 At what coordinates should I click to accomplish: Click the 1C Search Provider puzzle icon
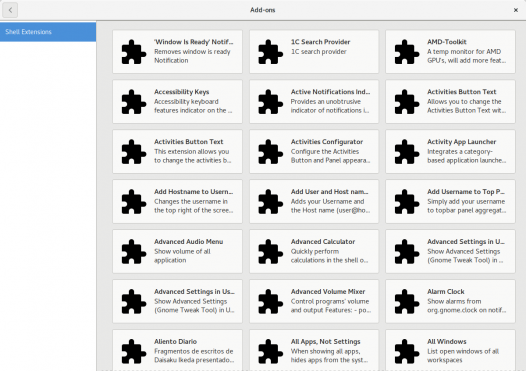[270, 52]
